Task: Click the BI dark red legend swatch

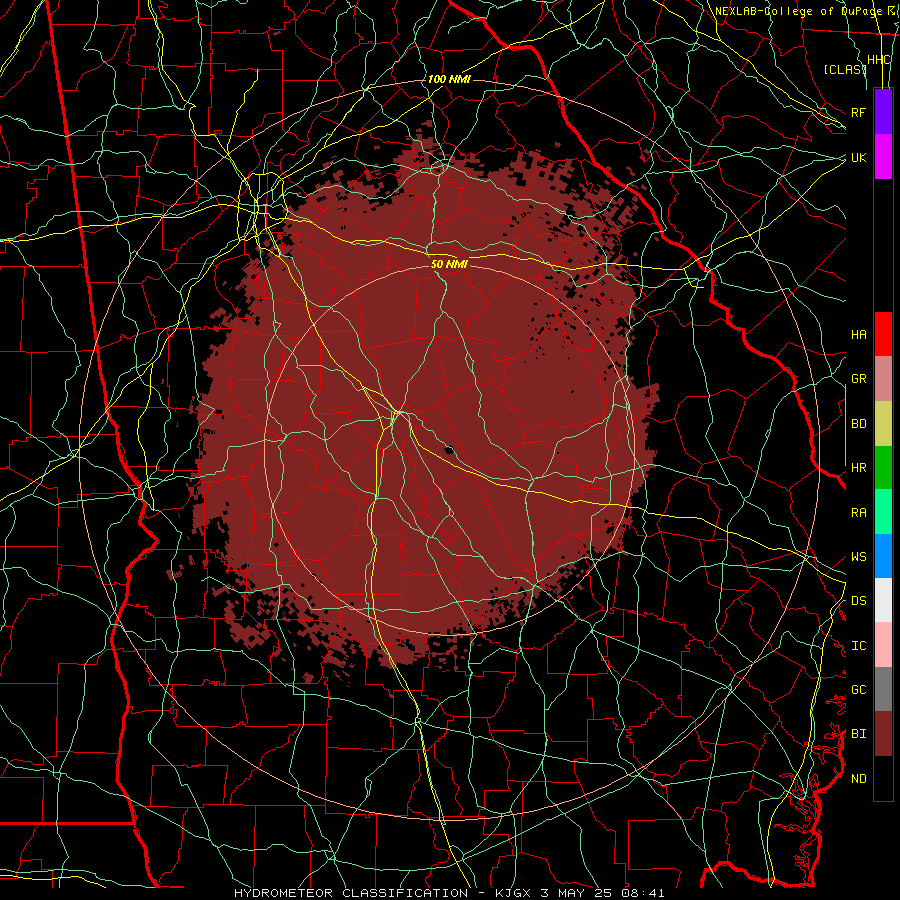Action: click(x=883, y=734)
